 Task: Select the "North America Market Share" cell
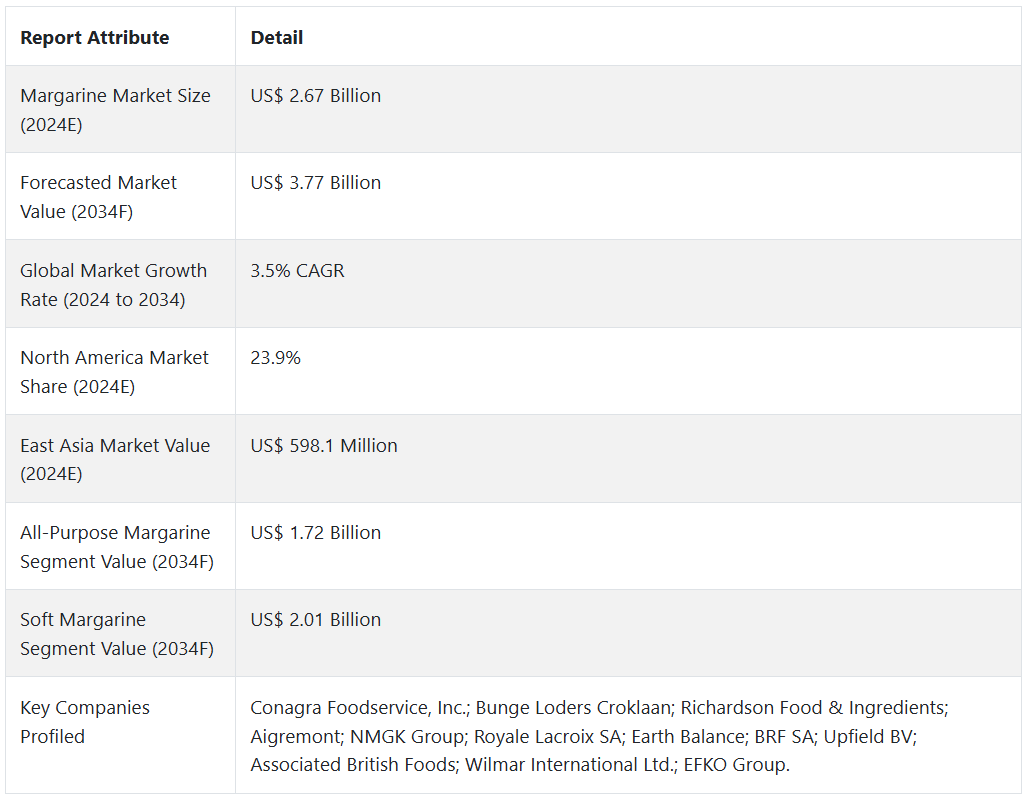[x=114, y=372]
